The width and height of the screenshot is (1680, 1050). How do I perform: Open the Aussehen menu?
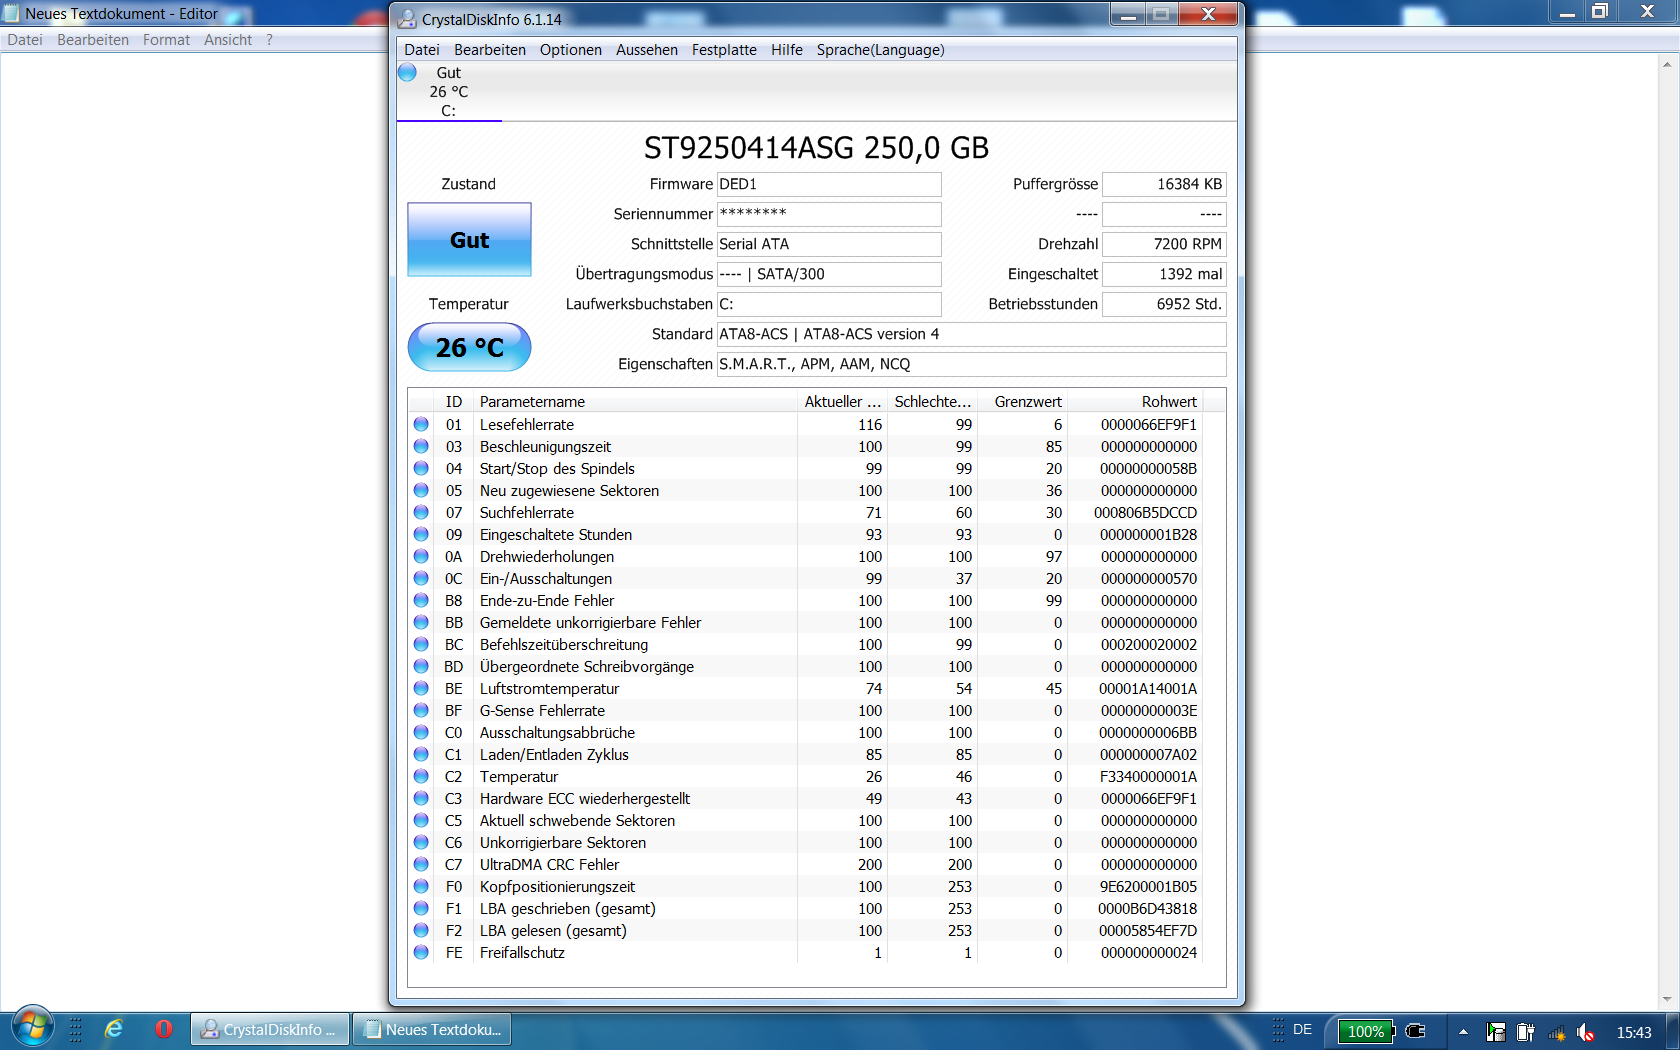pyautogui.click(x=647, y=50)
